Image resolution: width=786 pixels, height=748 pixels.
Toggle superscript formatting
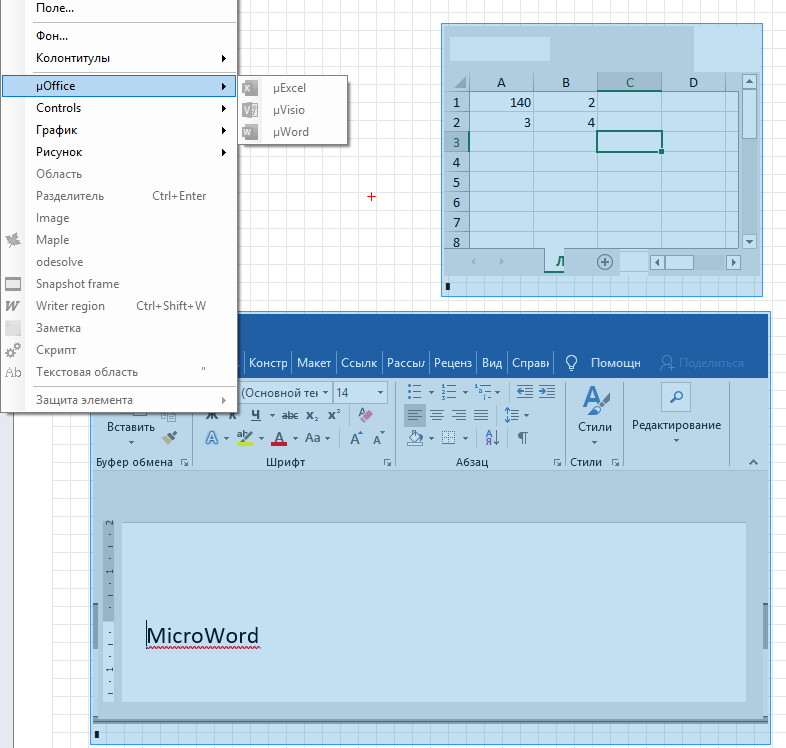click(334, 415)
